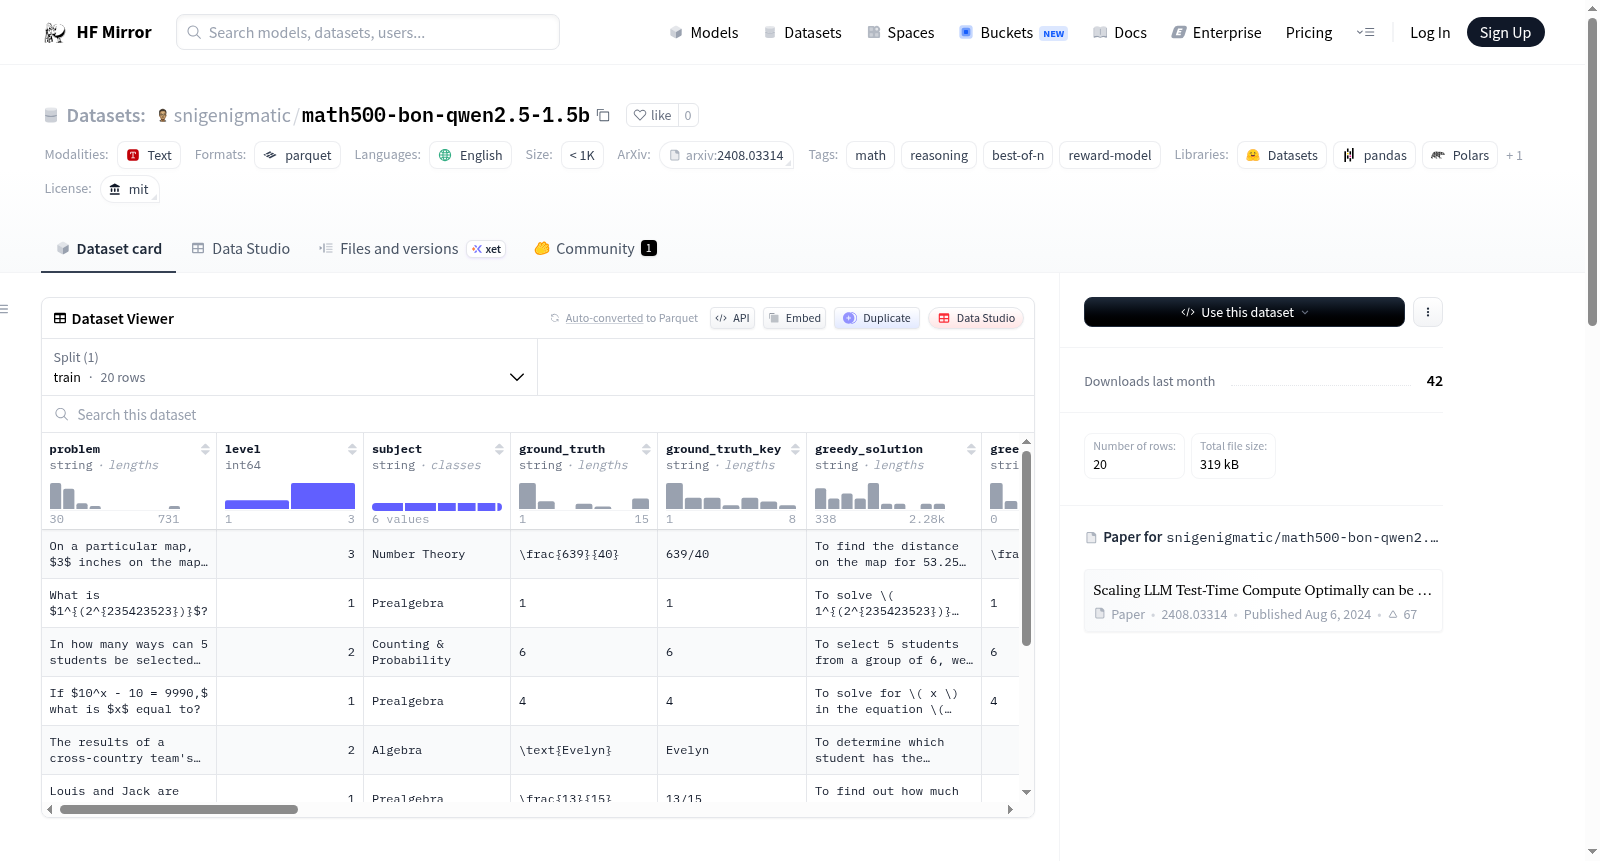
Task: Open the Community tab
Action: [x=596, y=249]
